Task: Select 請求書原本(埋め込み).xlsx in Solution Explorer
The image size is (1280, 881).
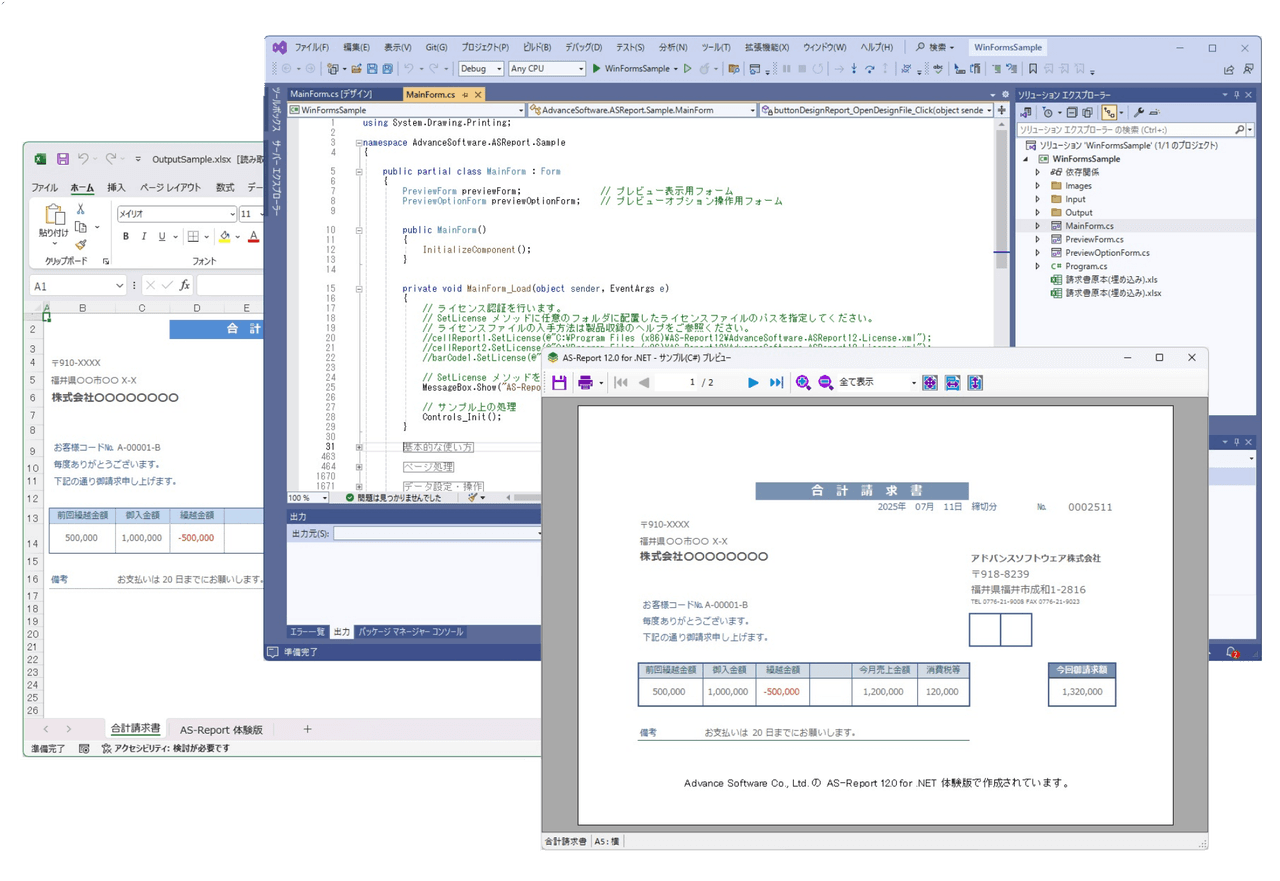Action: [1113, 294]
